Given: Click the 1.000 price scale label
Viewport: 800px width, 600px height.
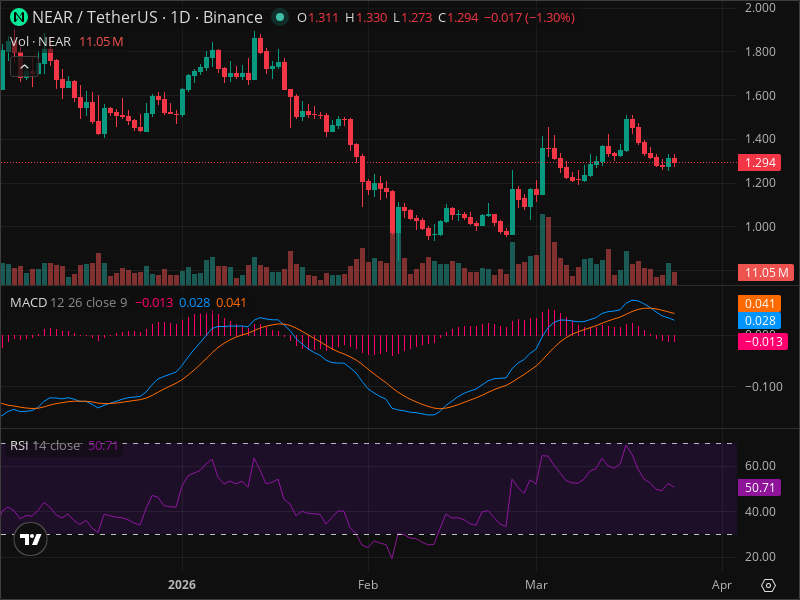Looking at the screenshot, I should coord(760,227).
